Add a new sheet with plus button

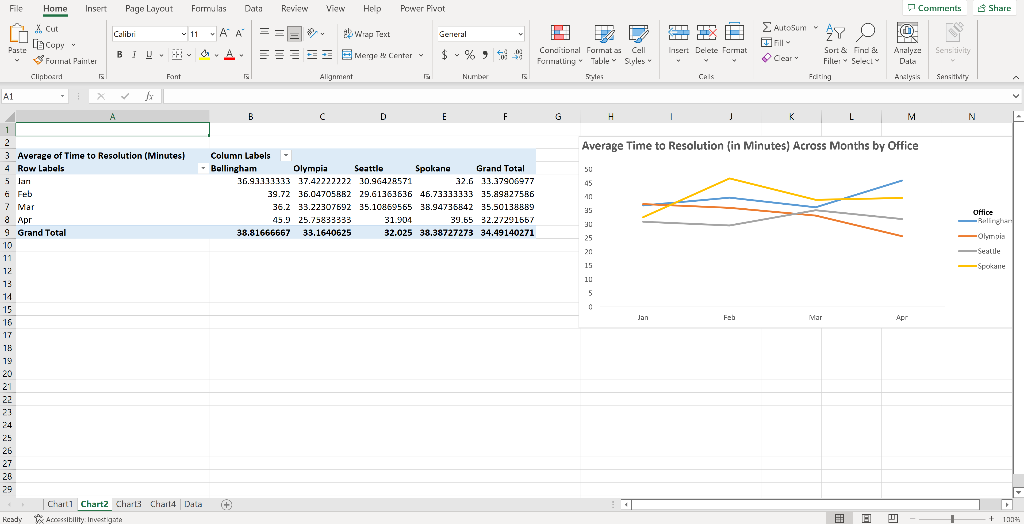point(226,504)
